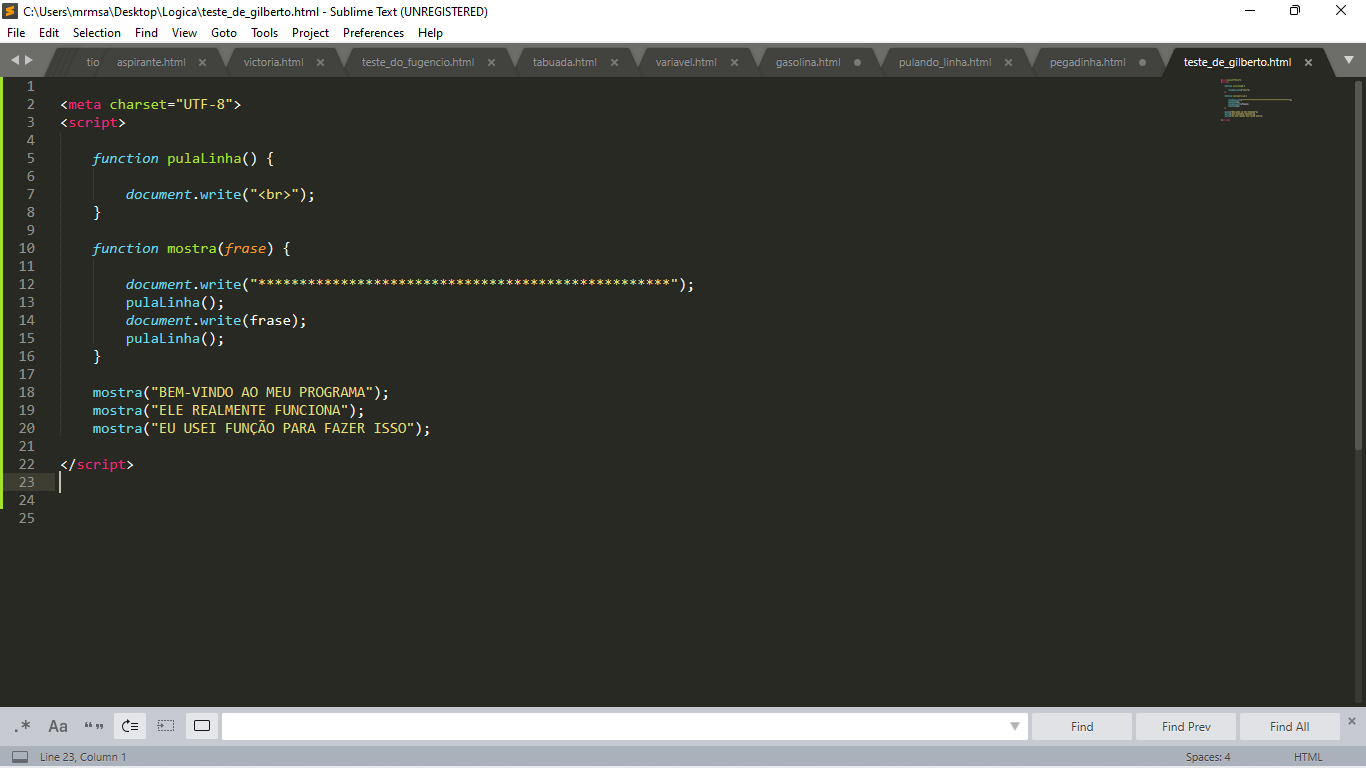Close the find panel
Viewport: 1366px width, 768px height.
(1352, 721)
